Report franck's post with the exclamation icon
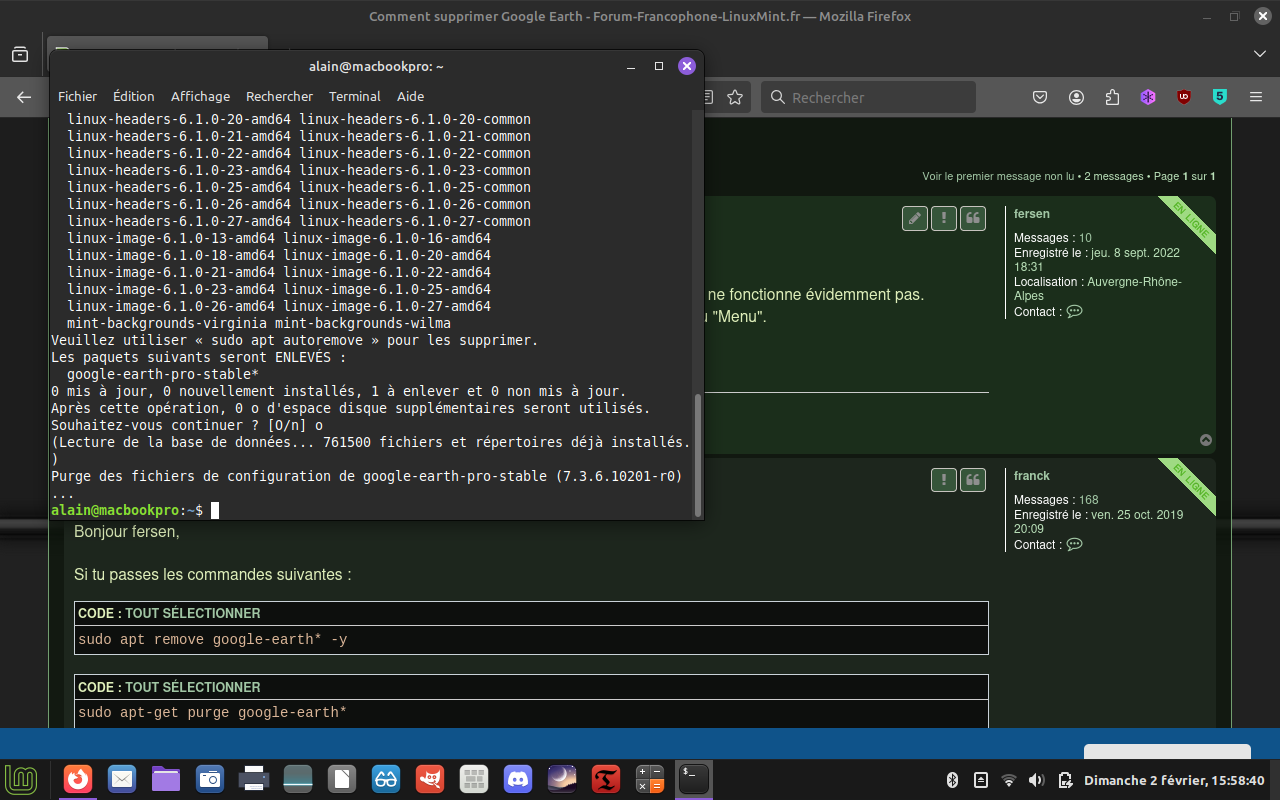The image size is (1280, 800). (944, 480)
